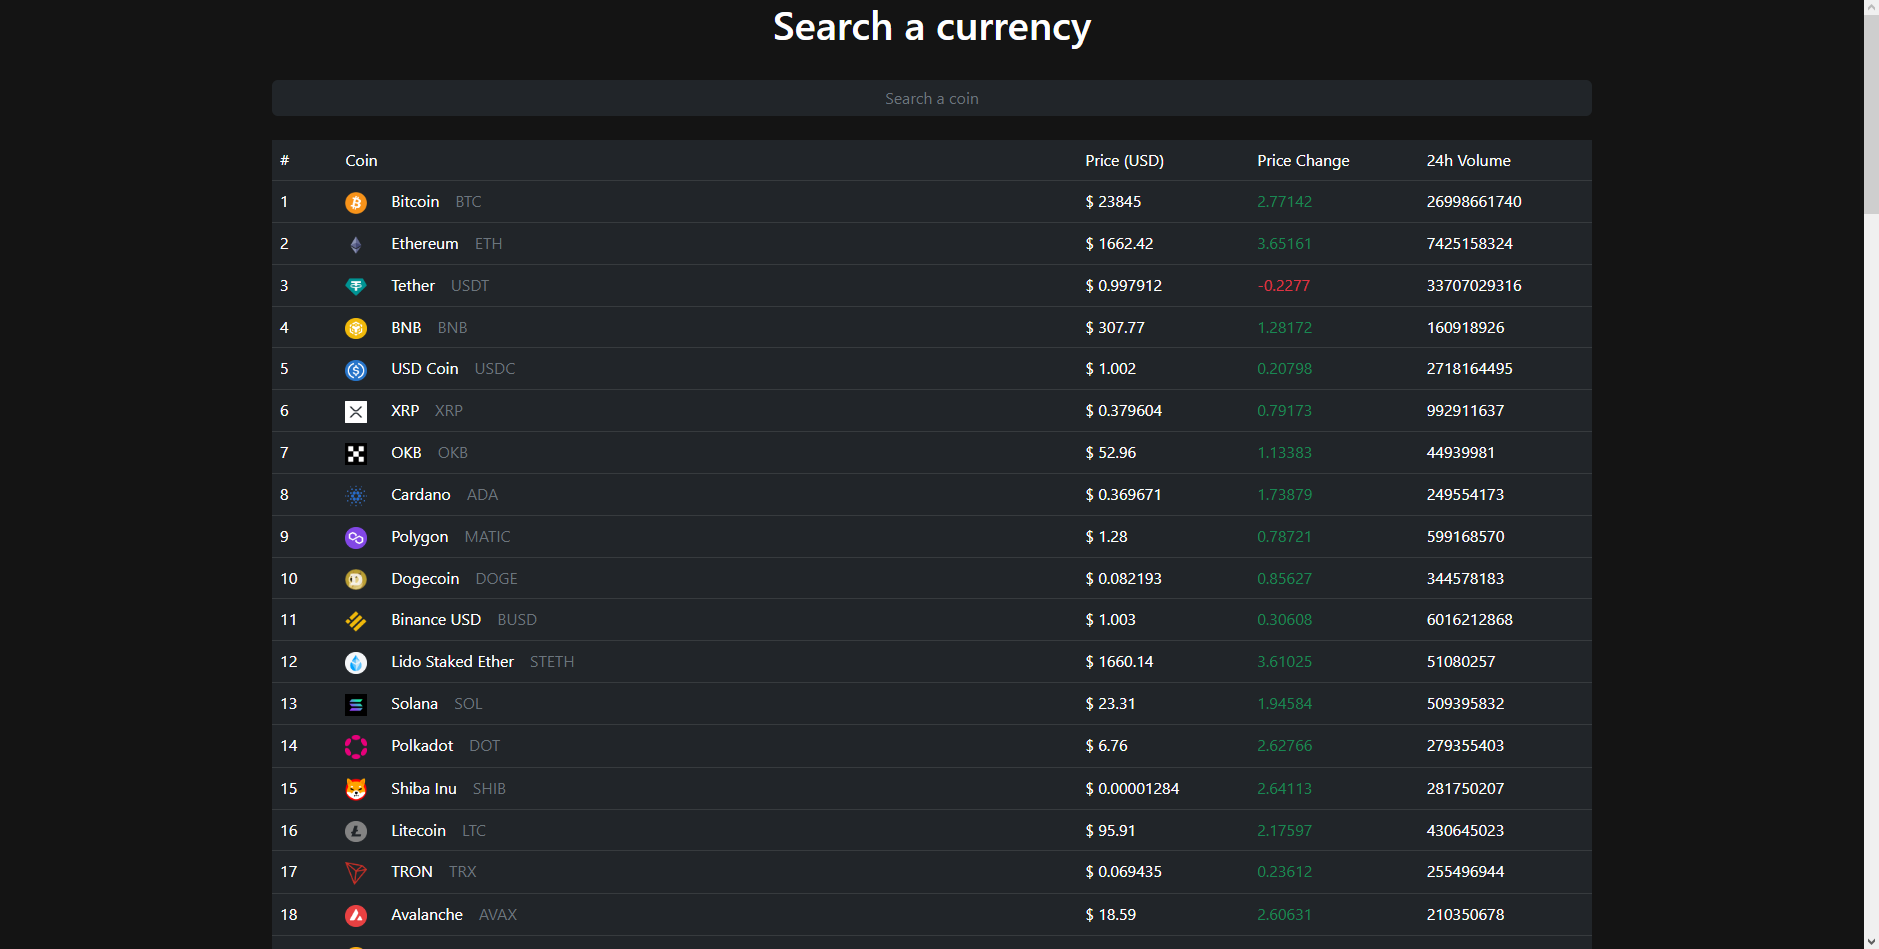The width and height of the screenshot is (1879, 949).
Task: Click Litecoin volume 430645023
Action: click(x=1465, y=831)
